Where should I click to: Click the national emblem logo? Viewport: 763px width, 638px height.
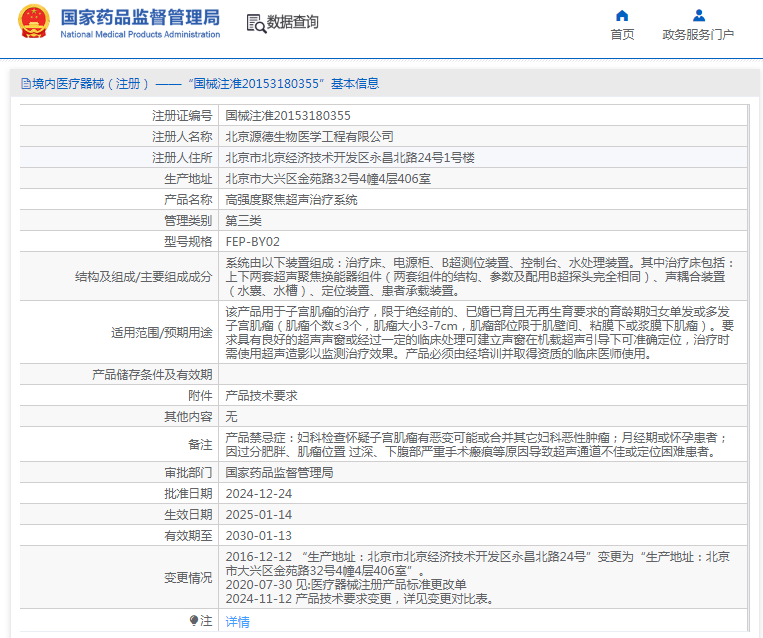(34, 21)
